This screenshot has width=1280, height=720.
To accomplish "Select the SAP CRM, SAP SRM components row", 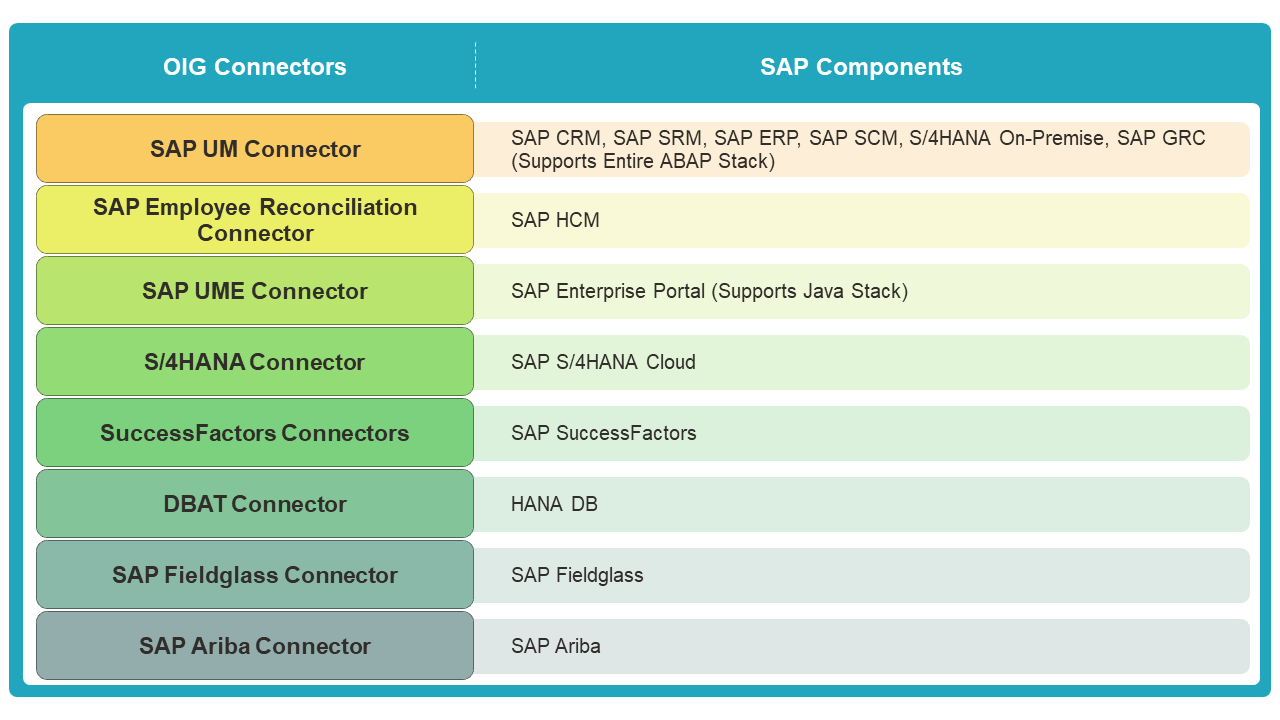I will coord(862,149).
